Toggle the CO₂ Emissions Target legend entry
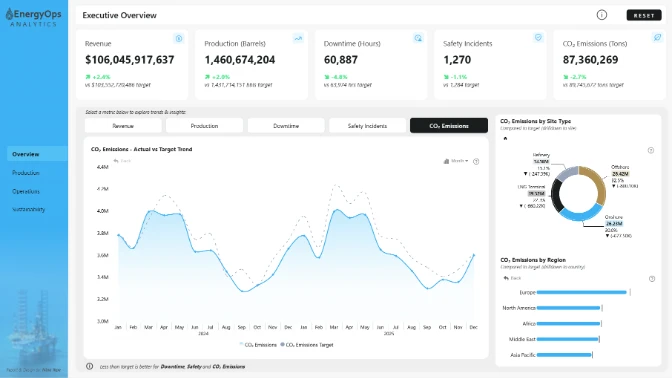Viewport: 672px width, 378px height. pos(307,345)
